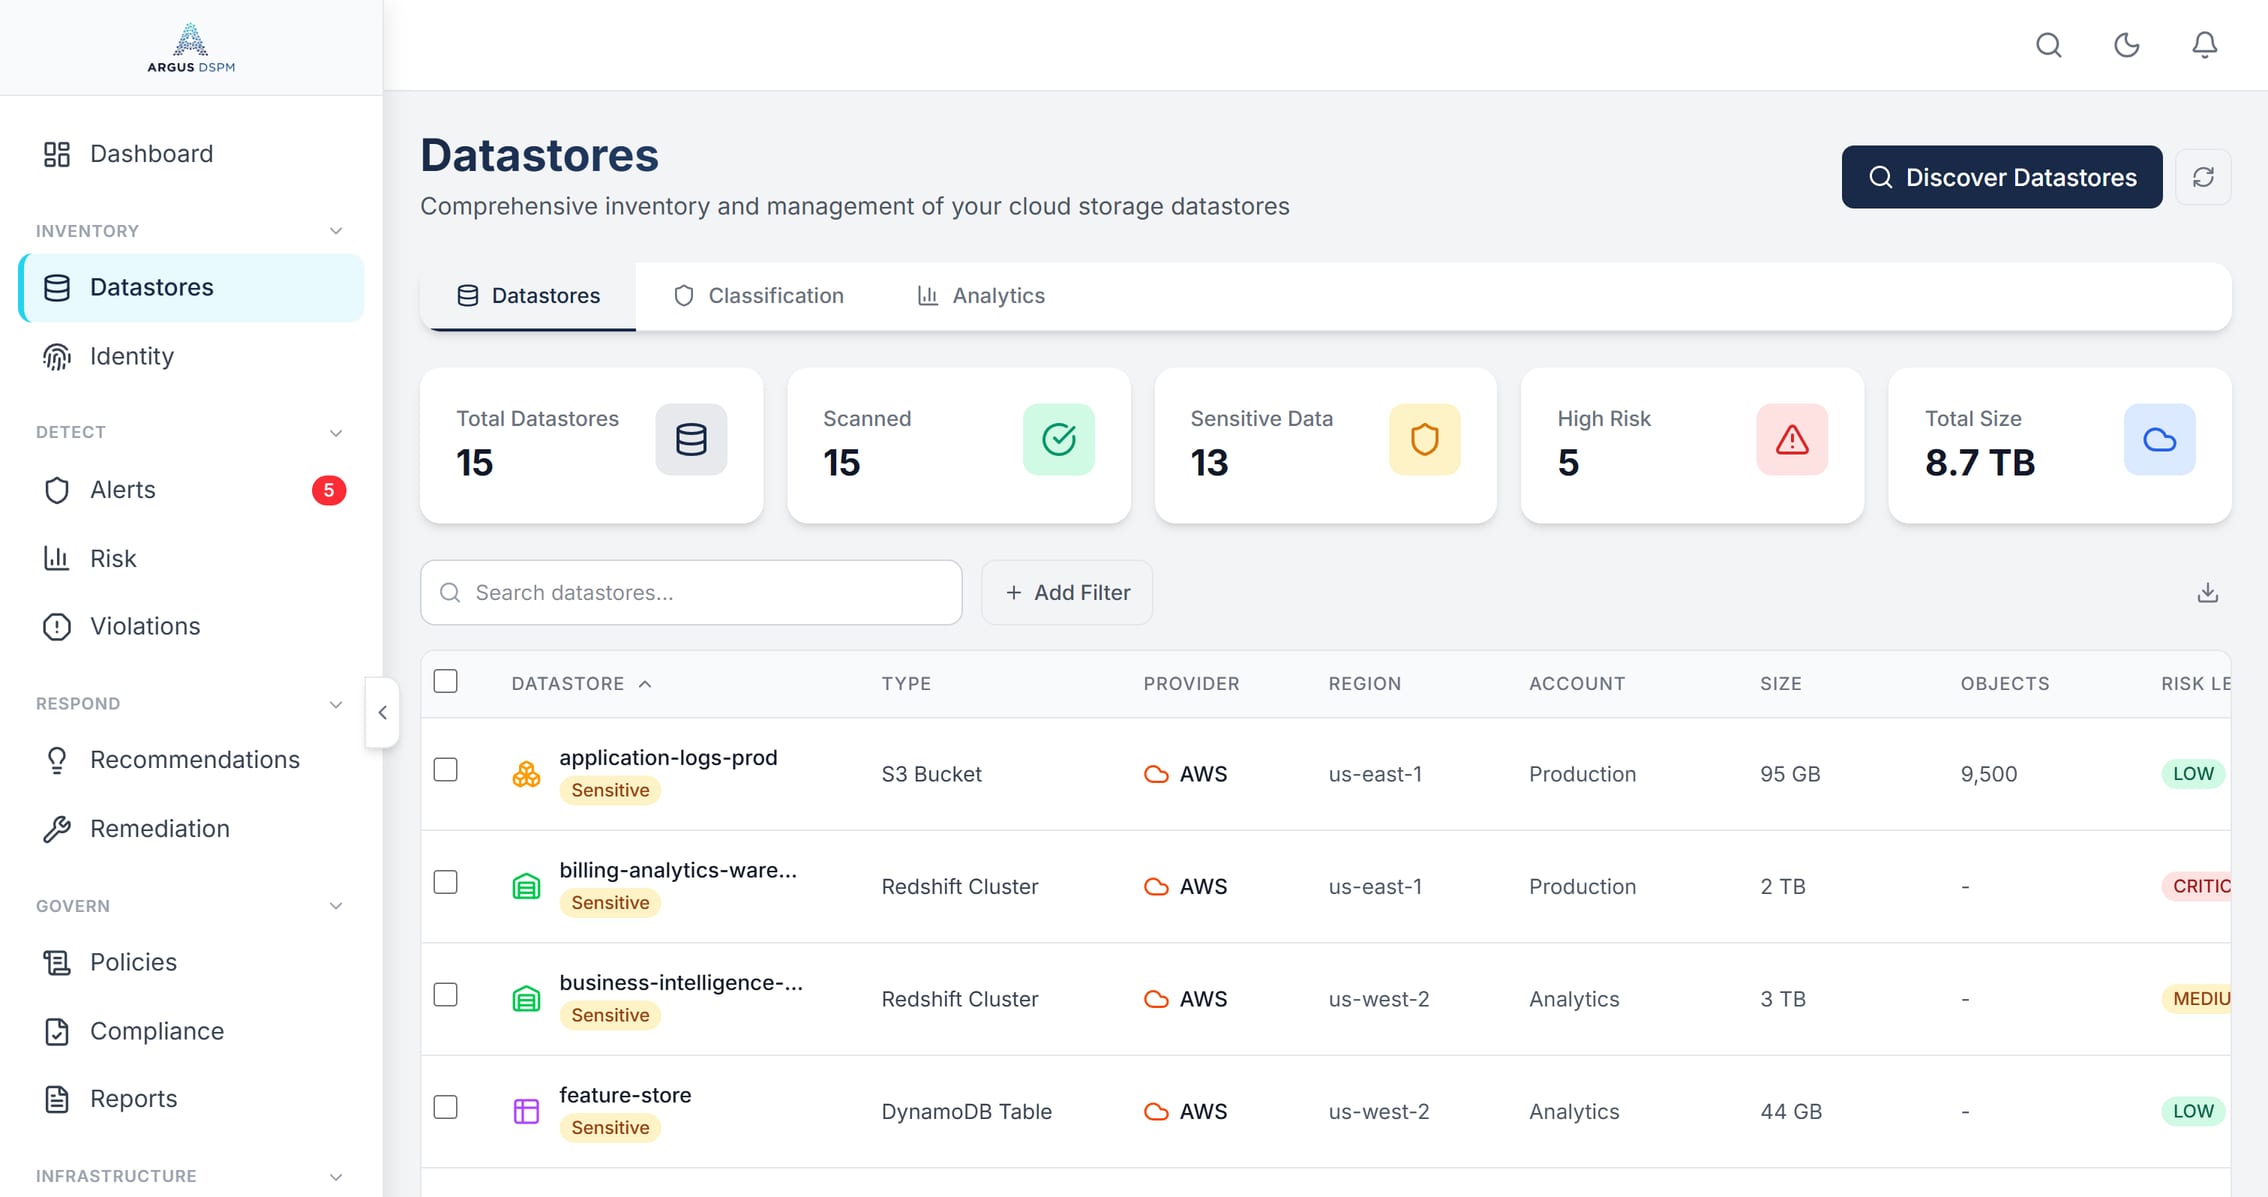Open Recommendations in the sidebar
2268x1197 pixels.
point(191,760)
